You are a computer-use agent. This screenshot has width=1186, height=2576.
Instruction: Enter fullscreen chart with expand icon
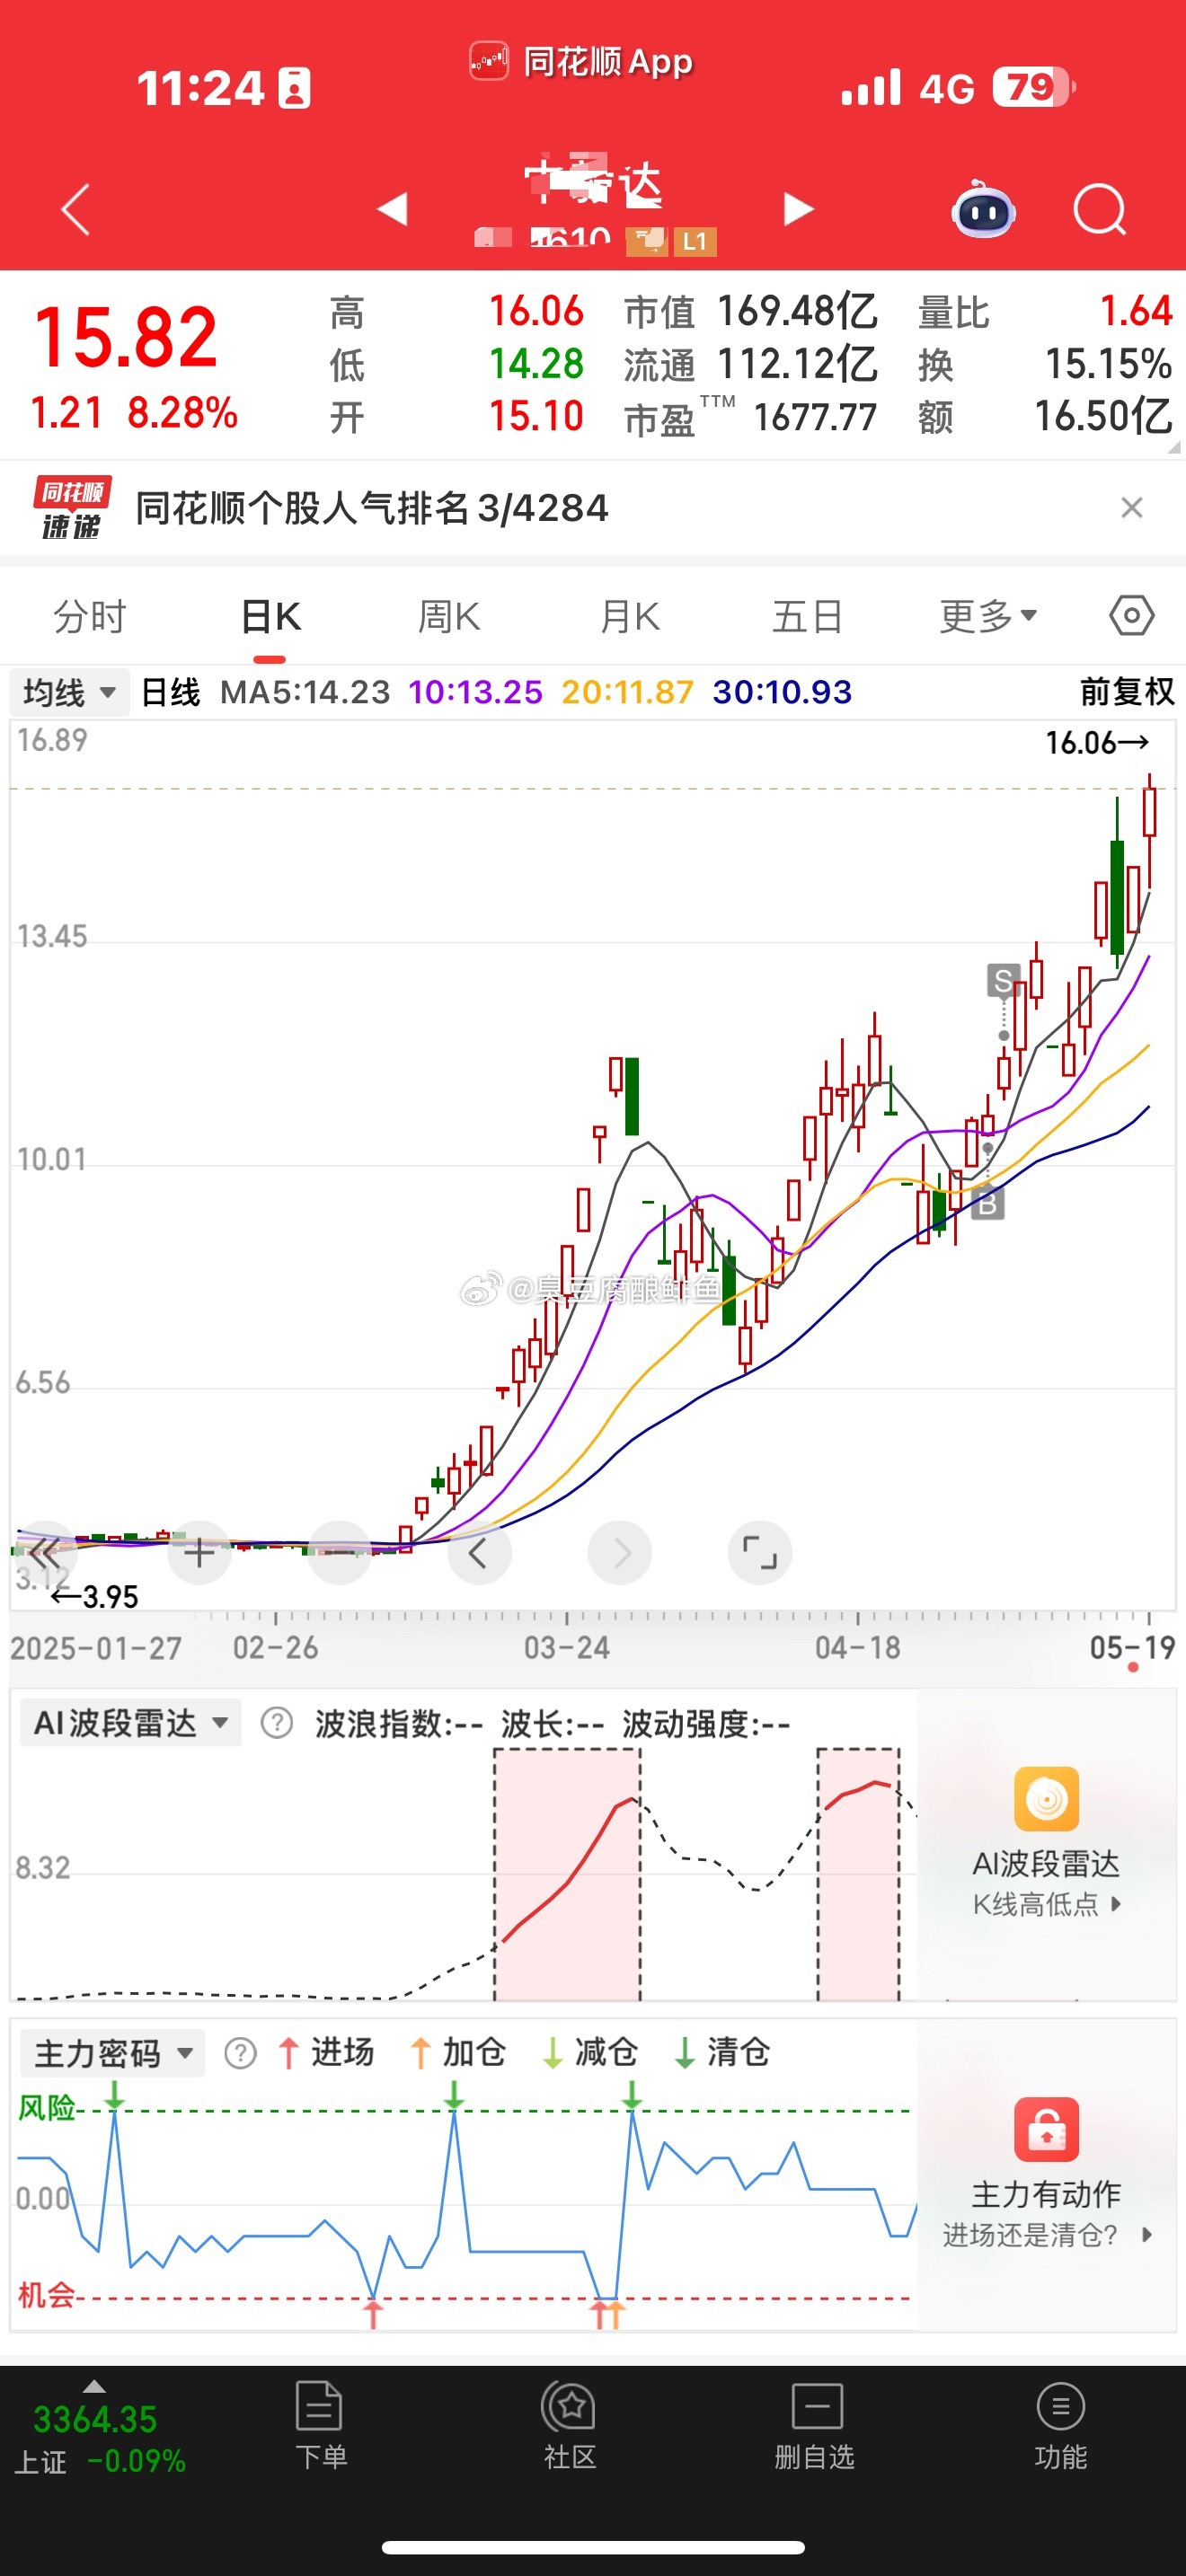pos(760,1553)
